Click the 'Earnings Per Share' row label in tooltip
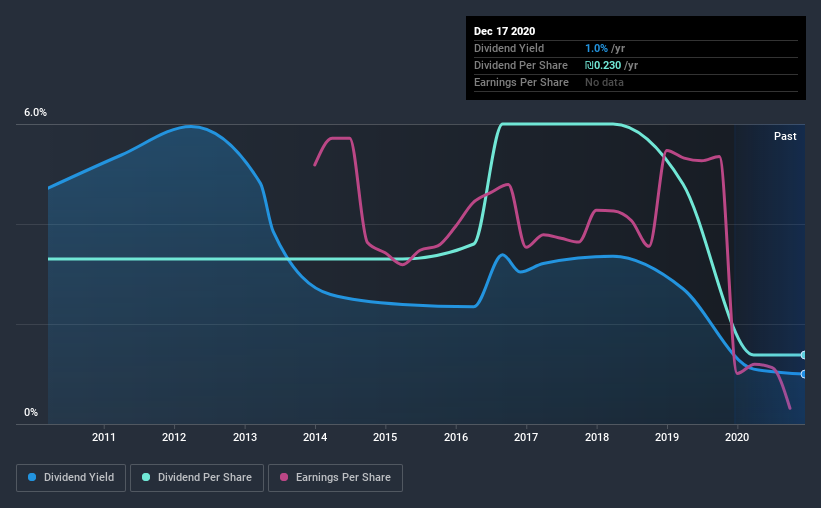 point(521,82)
